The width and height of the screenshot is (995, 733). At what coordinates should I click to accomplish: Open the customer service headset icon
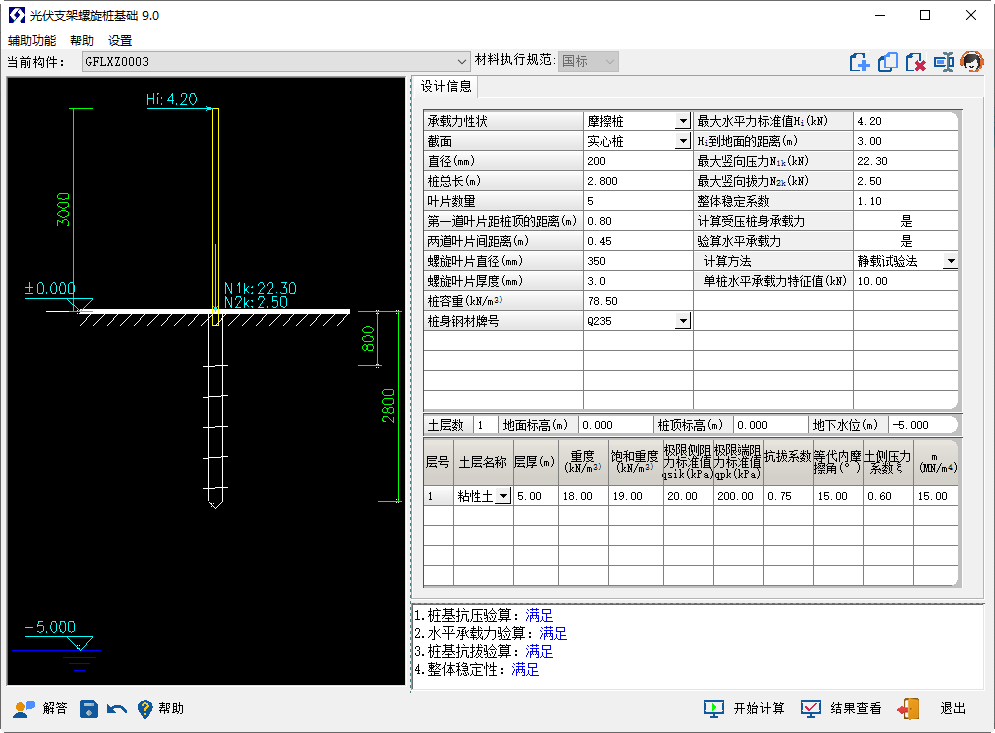tap(971, 62)
